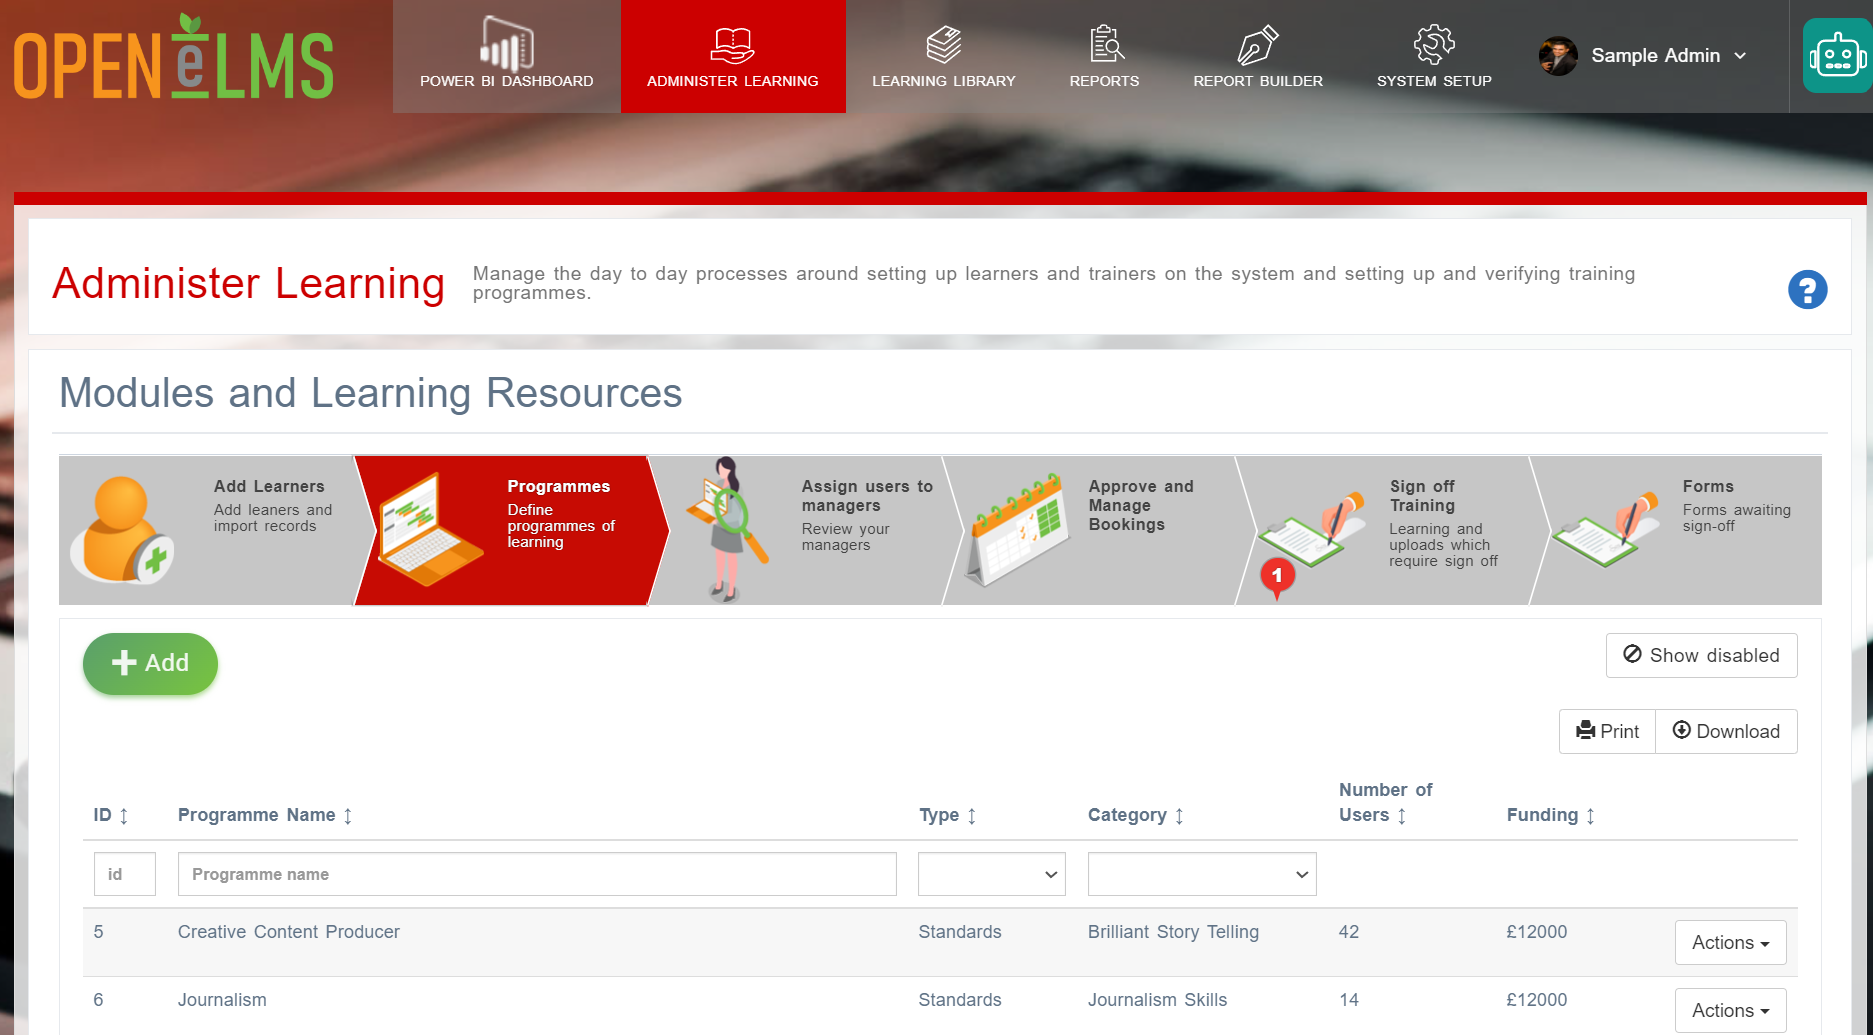Open Actions menu for Creative Content Producer
The height and width of the screenshot is (1035, 1873).
tap(1730, 942)
